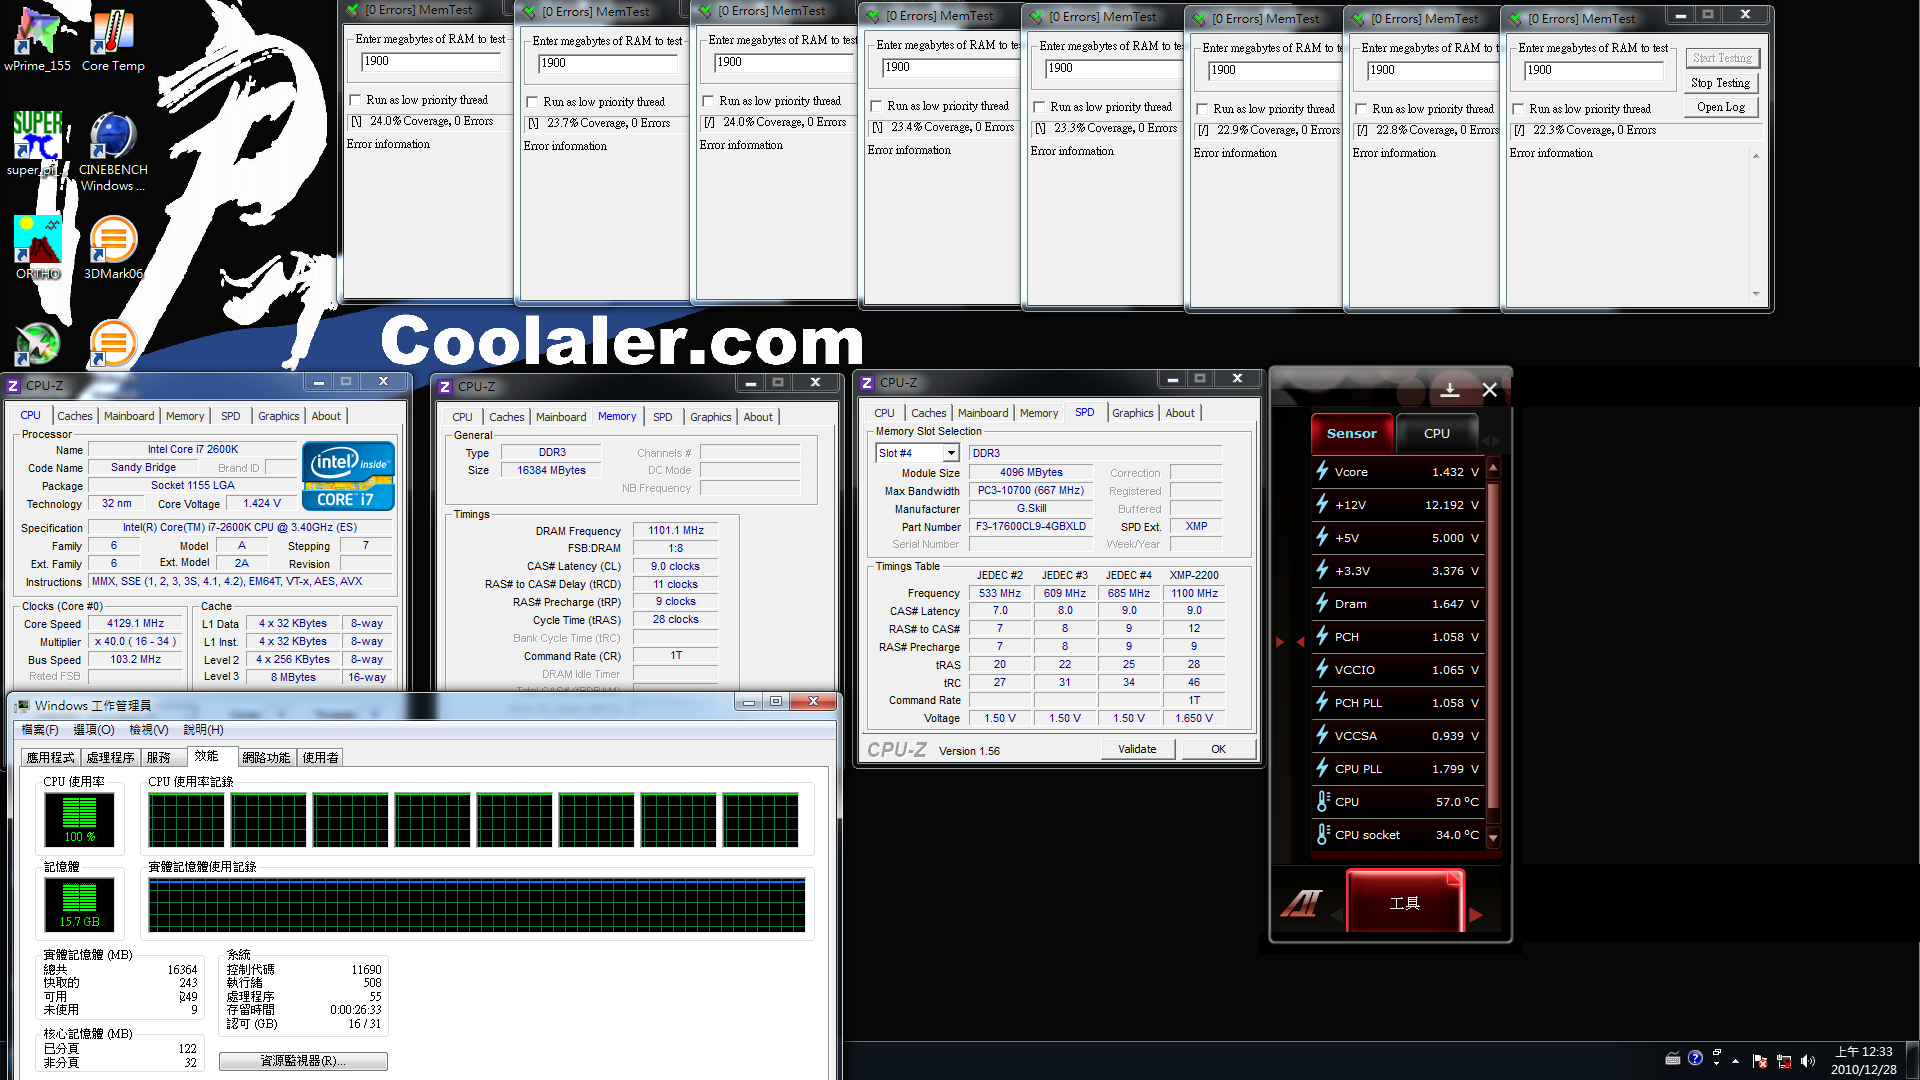Click the CPU-Z SPD window title icon
The width and height of the screenshot is (1920, 1080).
coord(867,383)
